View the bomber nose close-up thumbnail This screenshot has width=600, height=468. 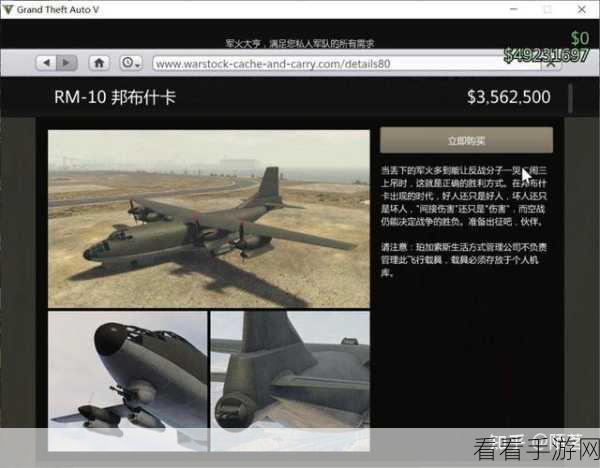click(x=128, y=381)
